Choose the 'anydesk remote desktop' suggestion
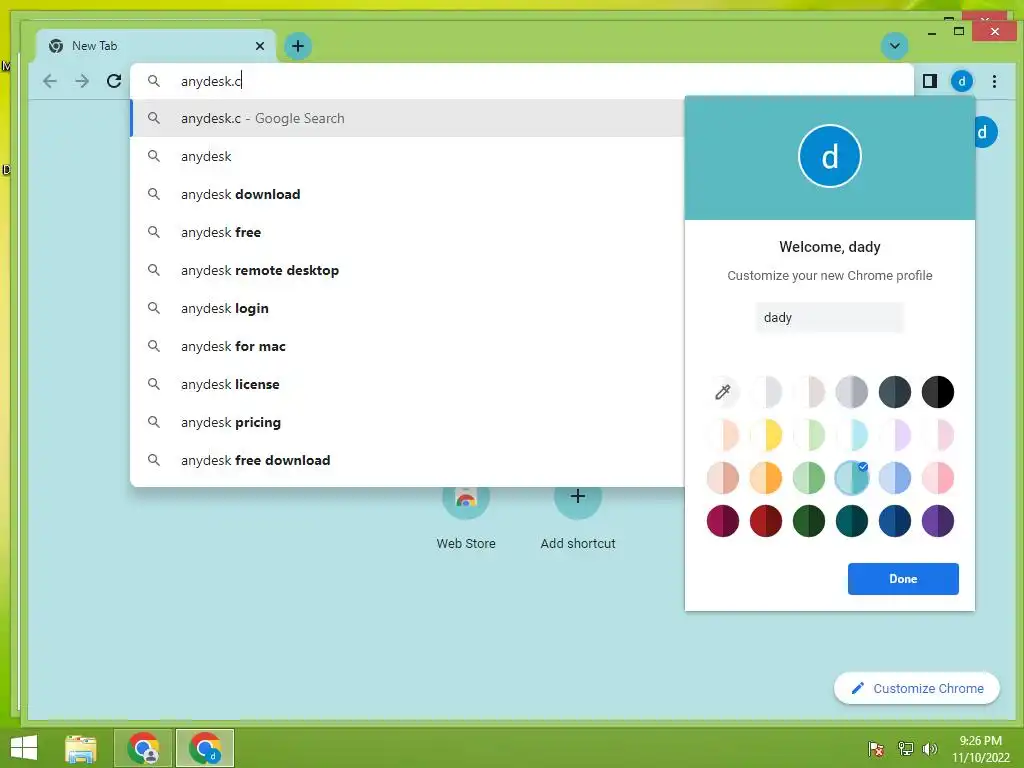Screen dimensions: 1024x768 [408, 270]
